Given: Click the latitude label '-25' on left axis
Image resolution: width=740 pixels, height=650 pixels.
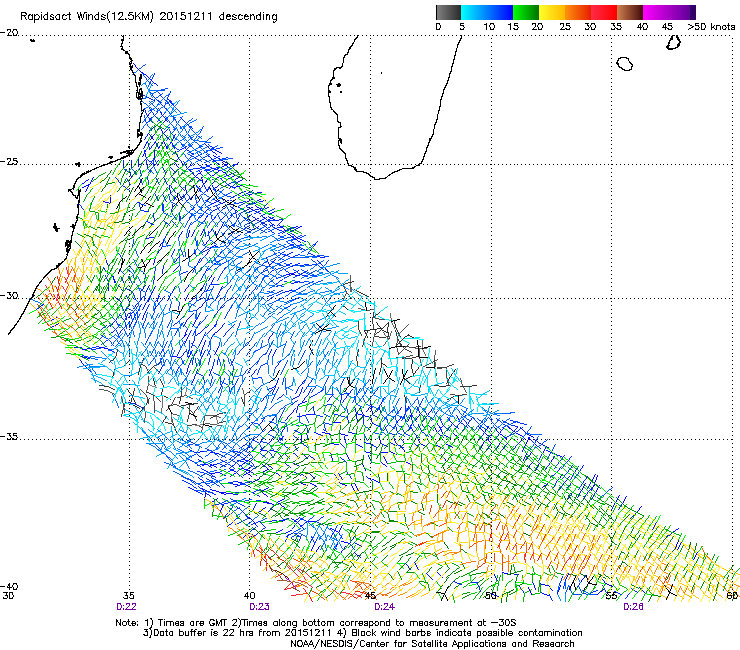Looking at the screenshot, I should (9, 162).
